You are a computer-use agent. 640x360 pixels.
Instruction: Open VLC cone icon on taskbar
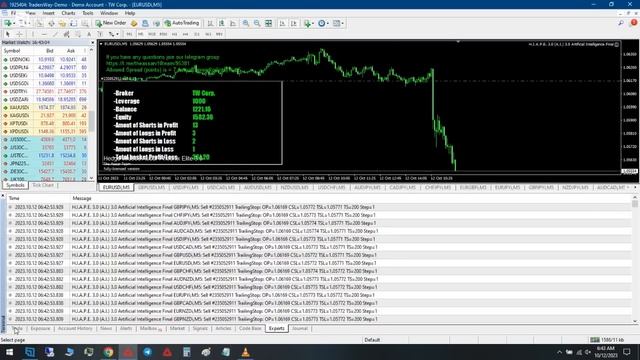245,352
